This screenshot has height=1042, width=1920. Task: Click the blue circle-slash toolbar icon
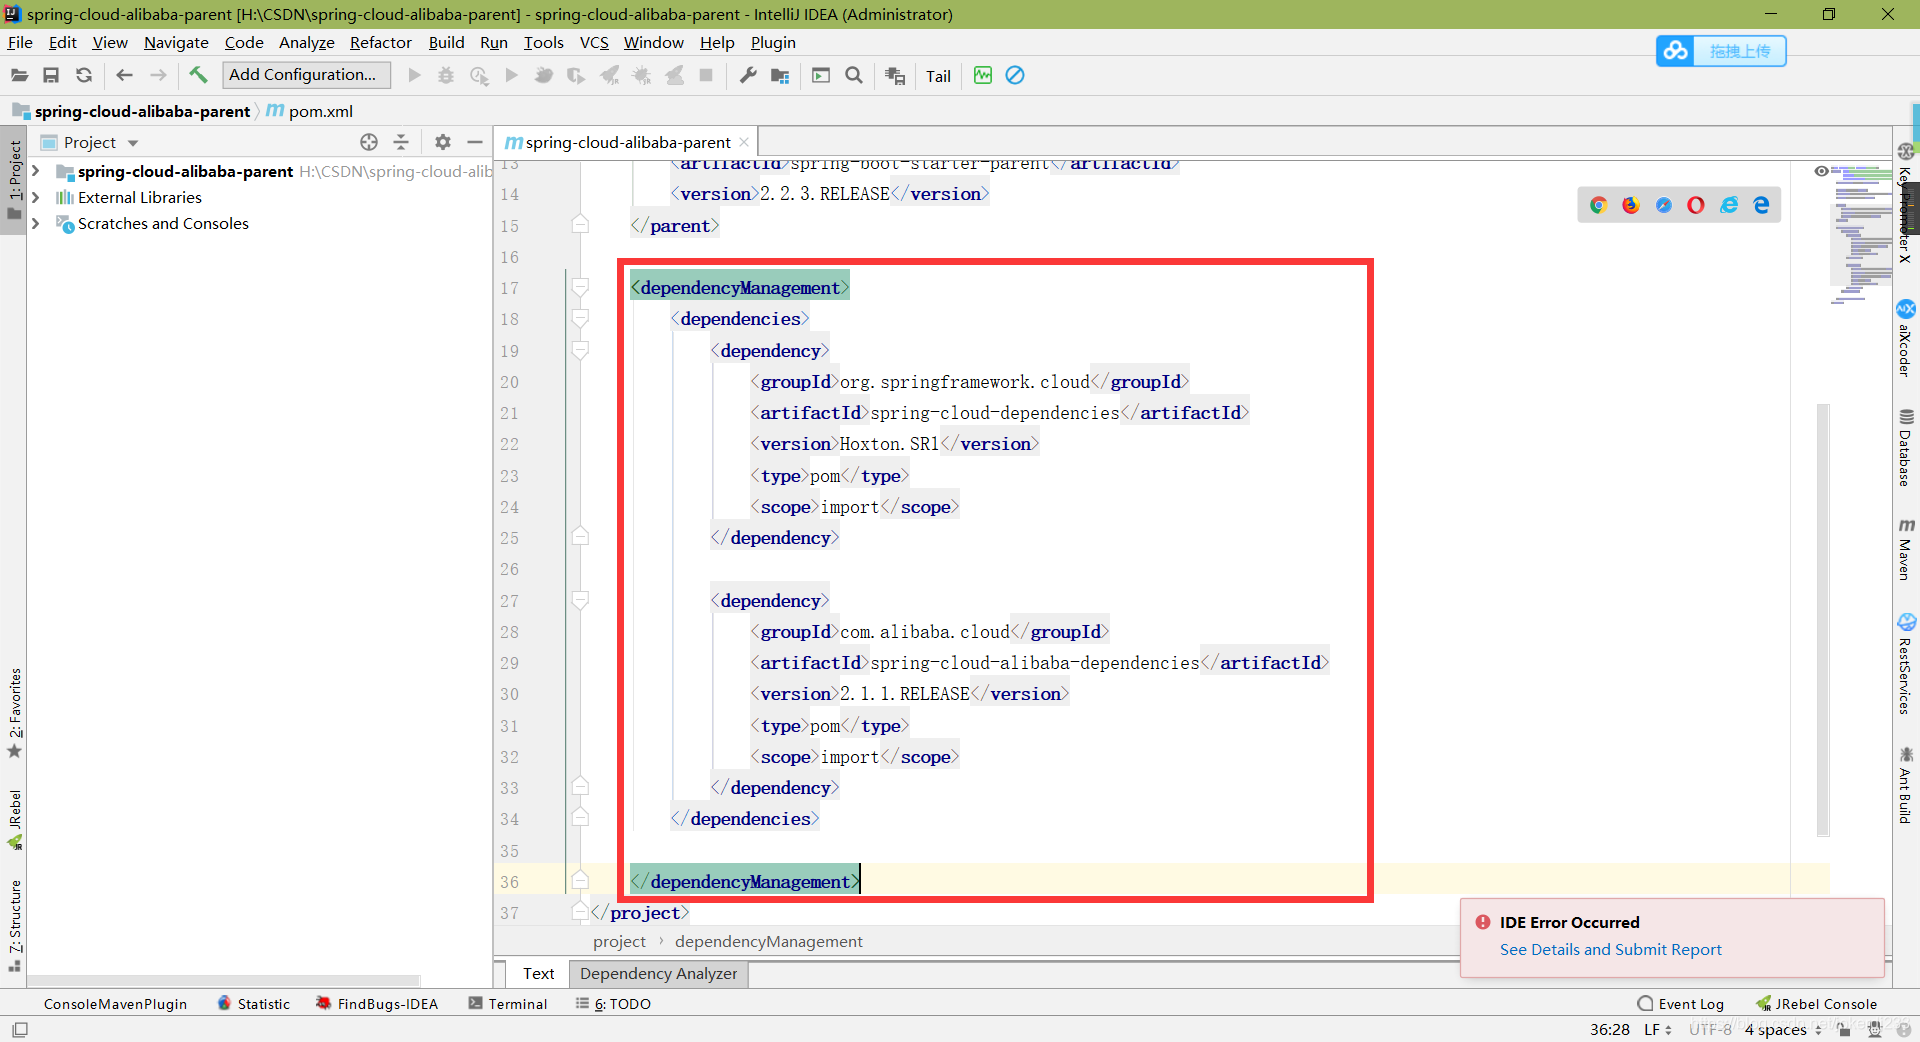tap(1015, 75)
